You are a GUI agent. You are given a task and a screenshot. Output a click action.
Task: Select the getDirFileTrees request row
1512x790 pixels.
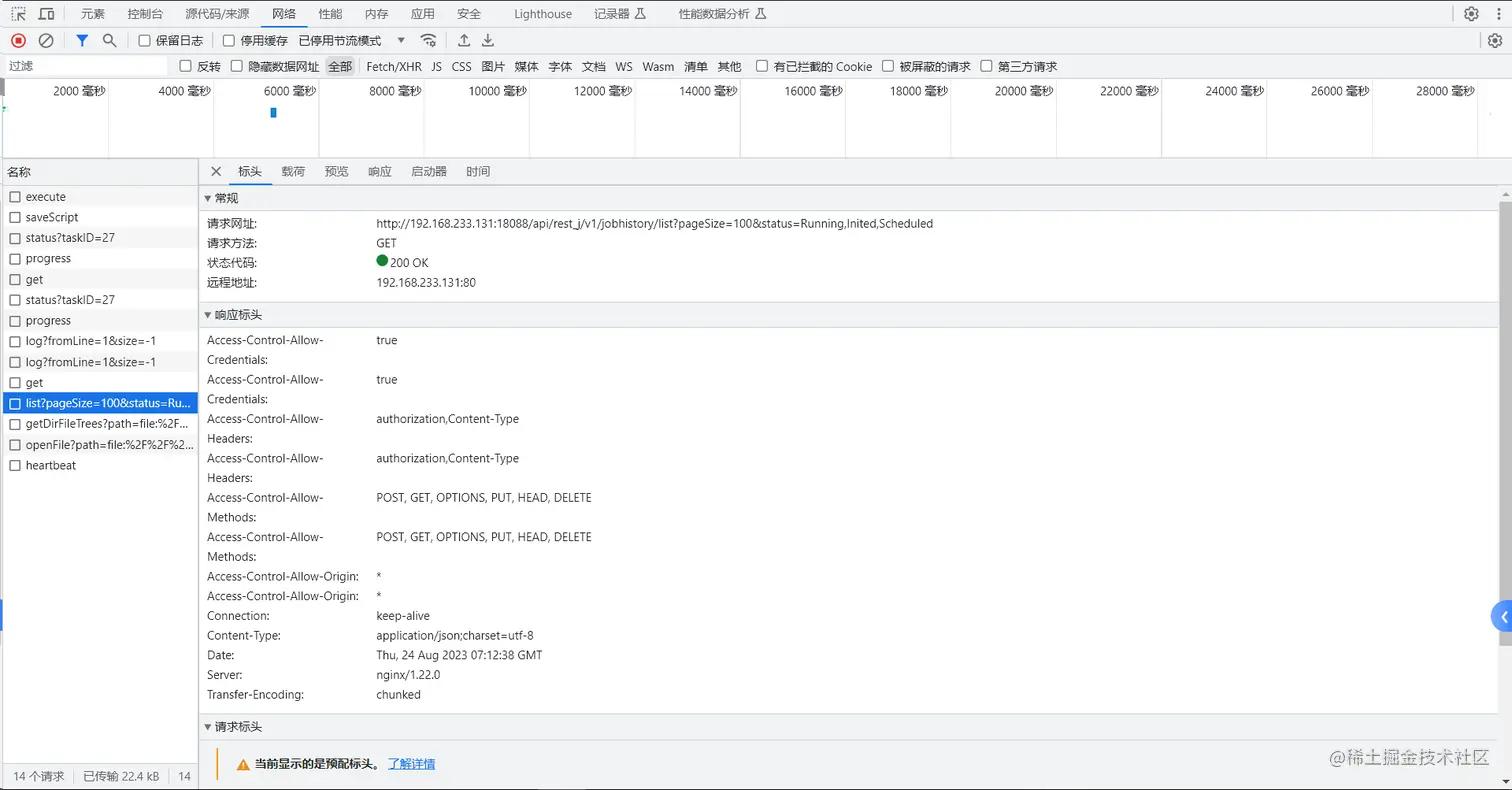[x=99, y=424]
